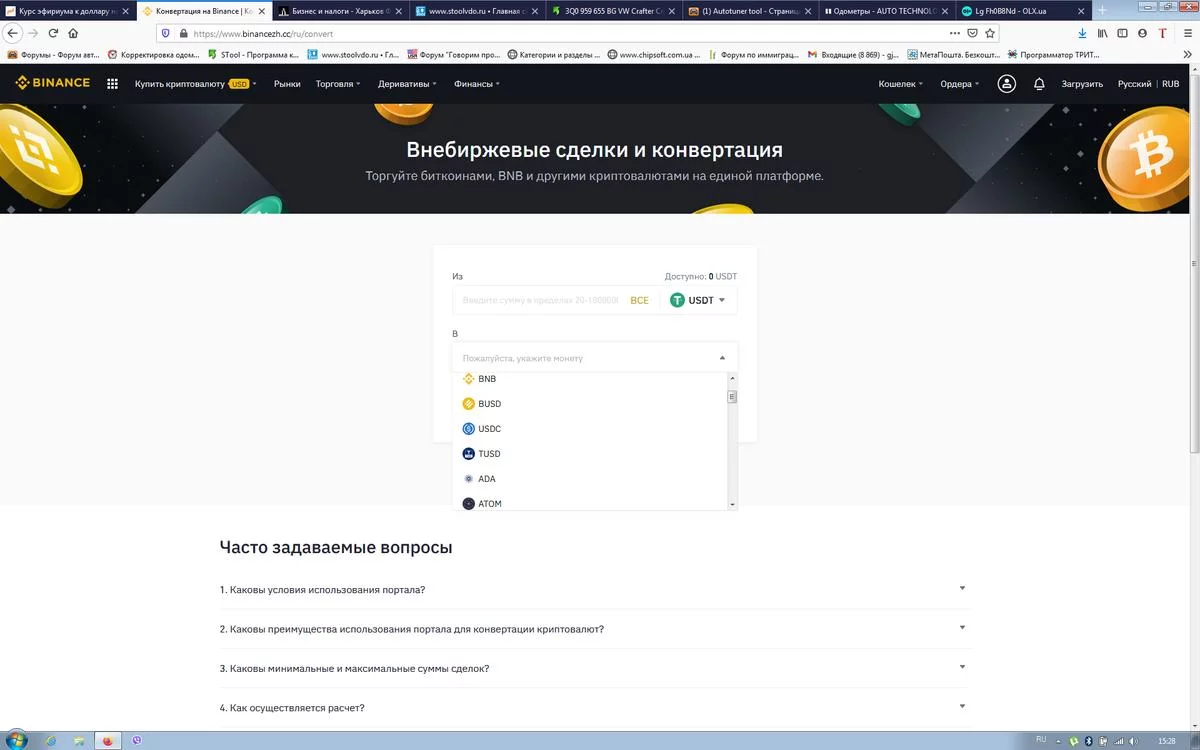Open the Форумы bookmark
Image resolution: width=1200 pixels, height=750 pixels.
[x=52, y=54]
